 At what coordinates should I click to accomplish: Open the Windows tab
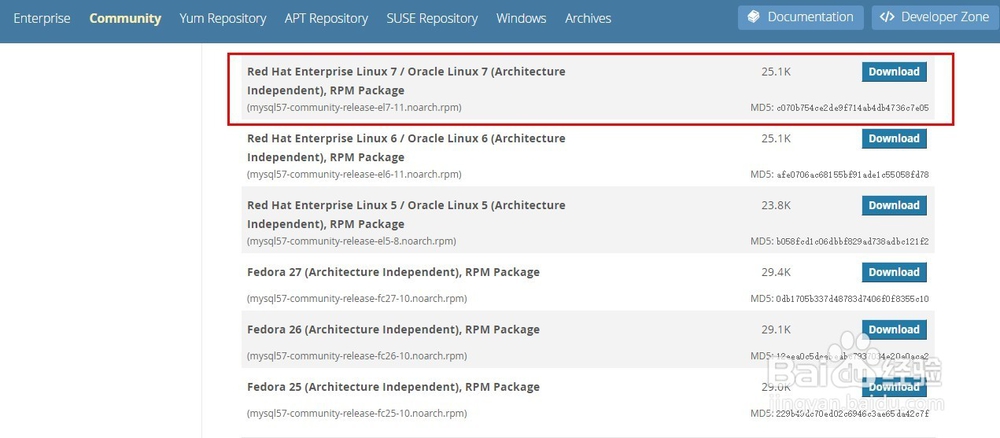(x=521, y=18)
